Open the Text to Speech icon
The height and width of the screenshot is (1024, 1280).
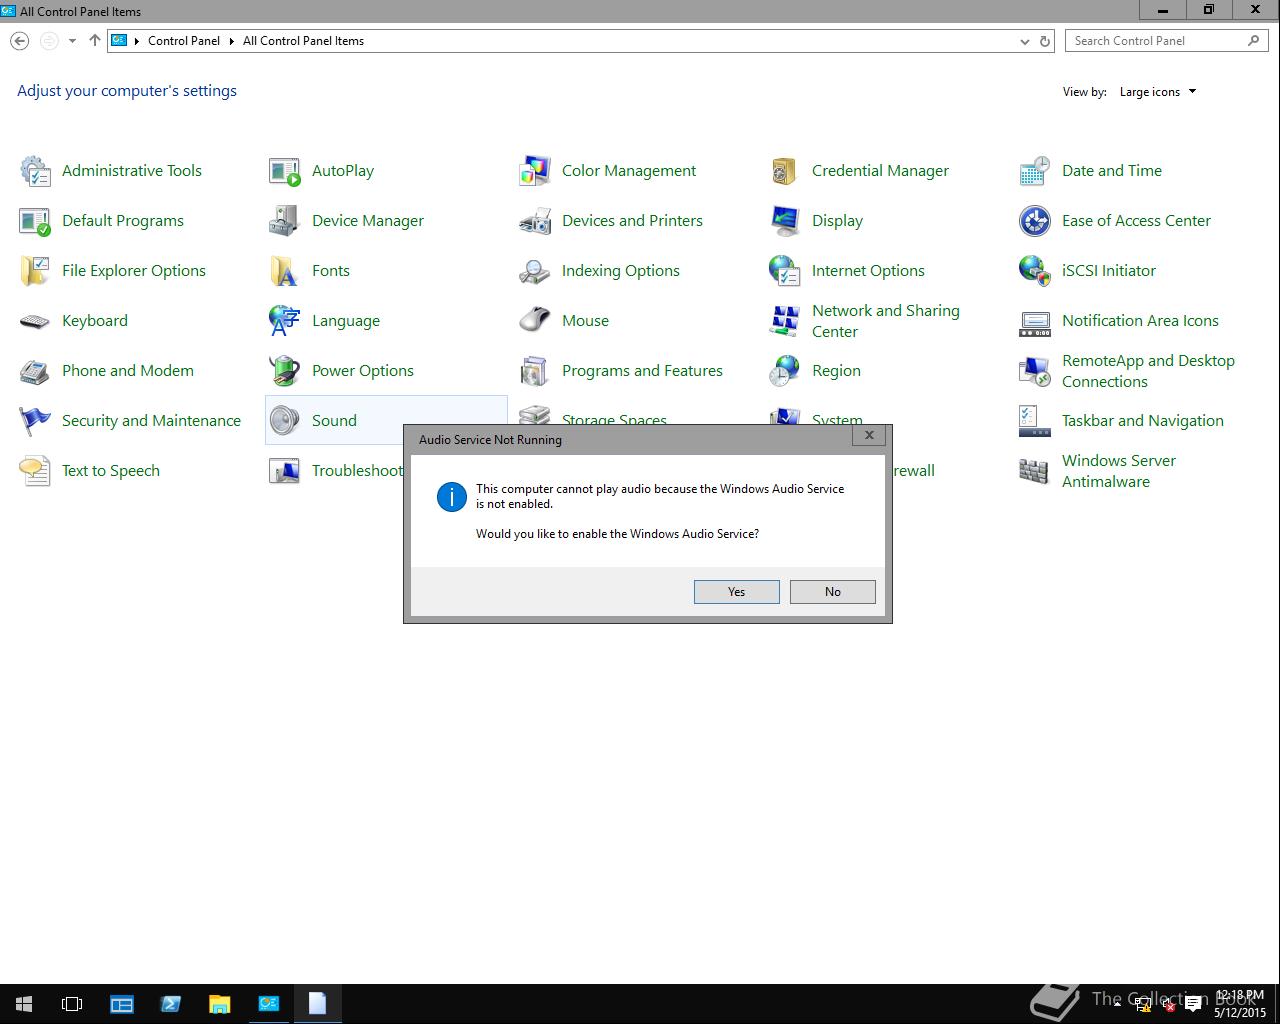click(35, 471)
